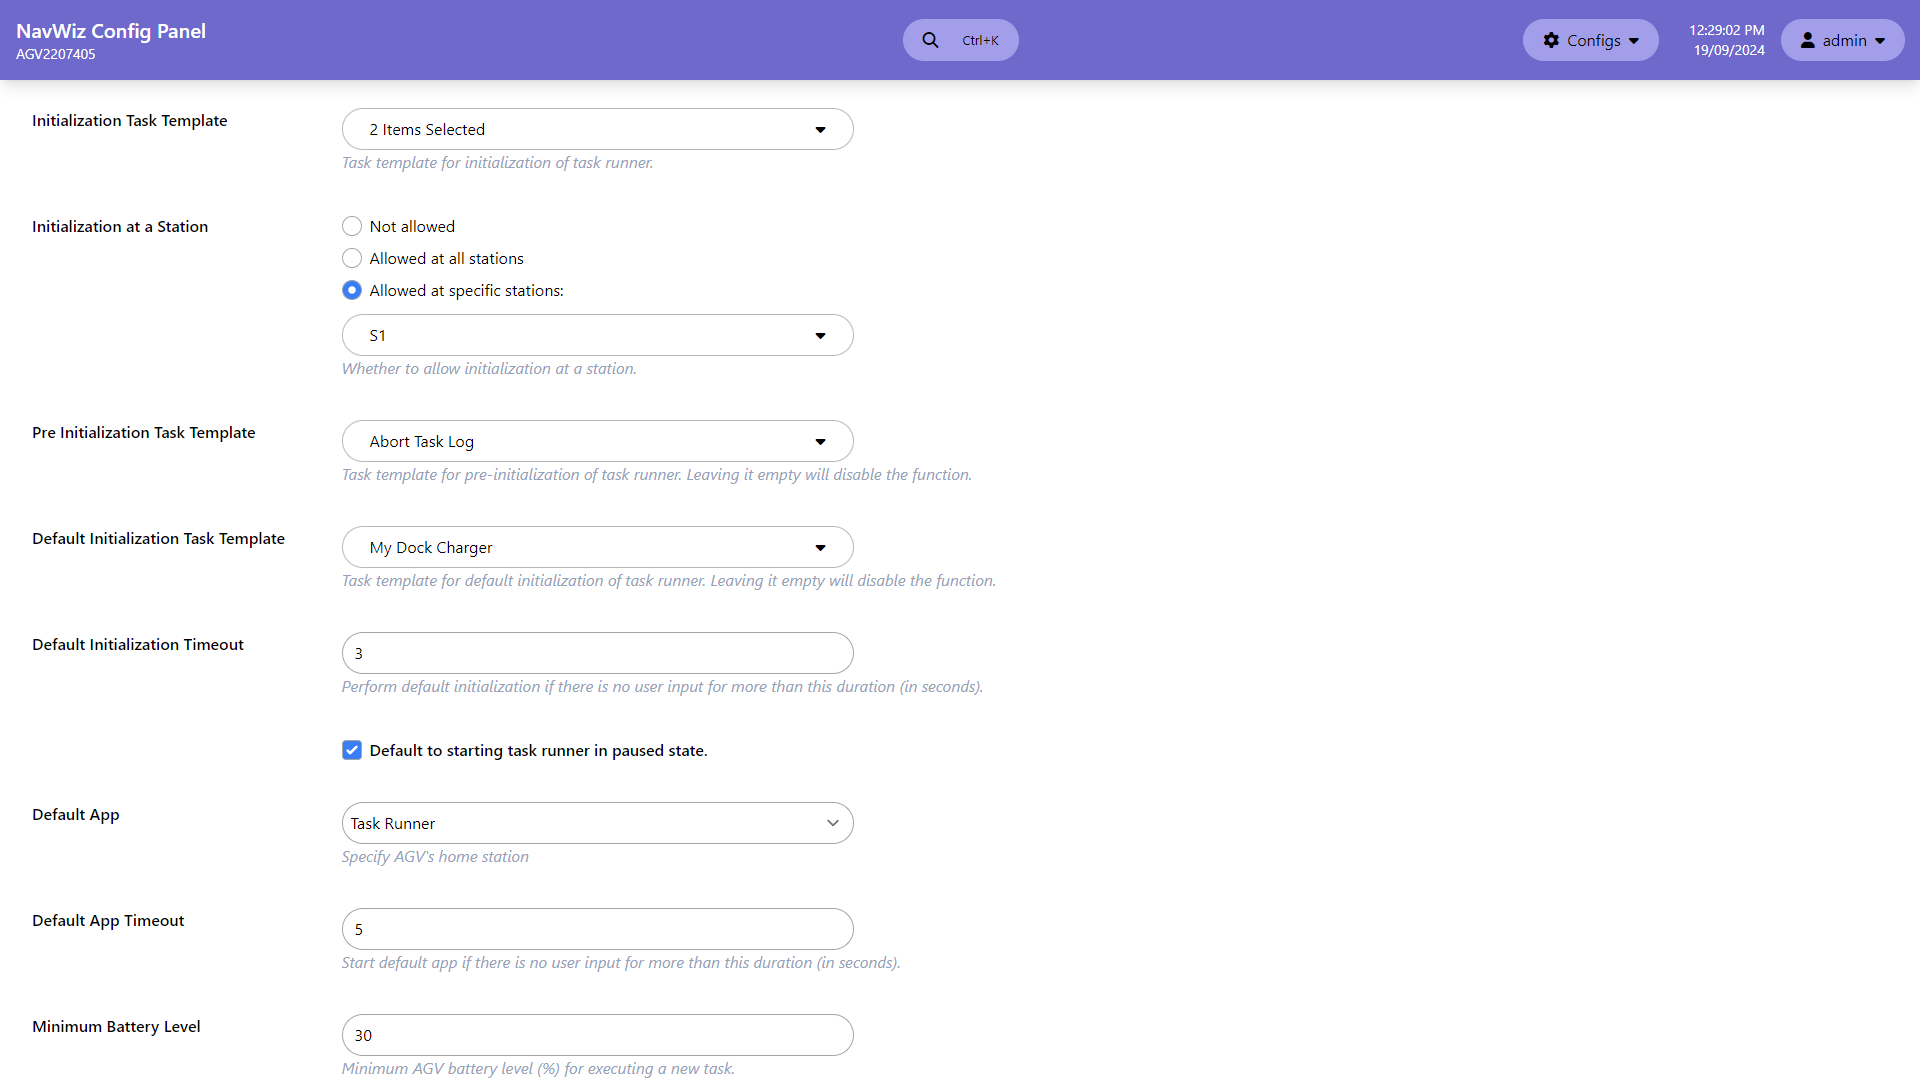Uncheck starting task runner in paused state
The width and height of the screenshot is (1920, 1080).
351,750
